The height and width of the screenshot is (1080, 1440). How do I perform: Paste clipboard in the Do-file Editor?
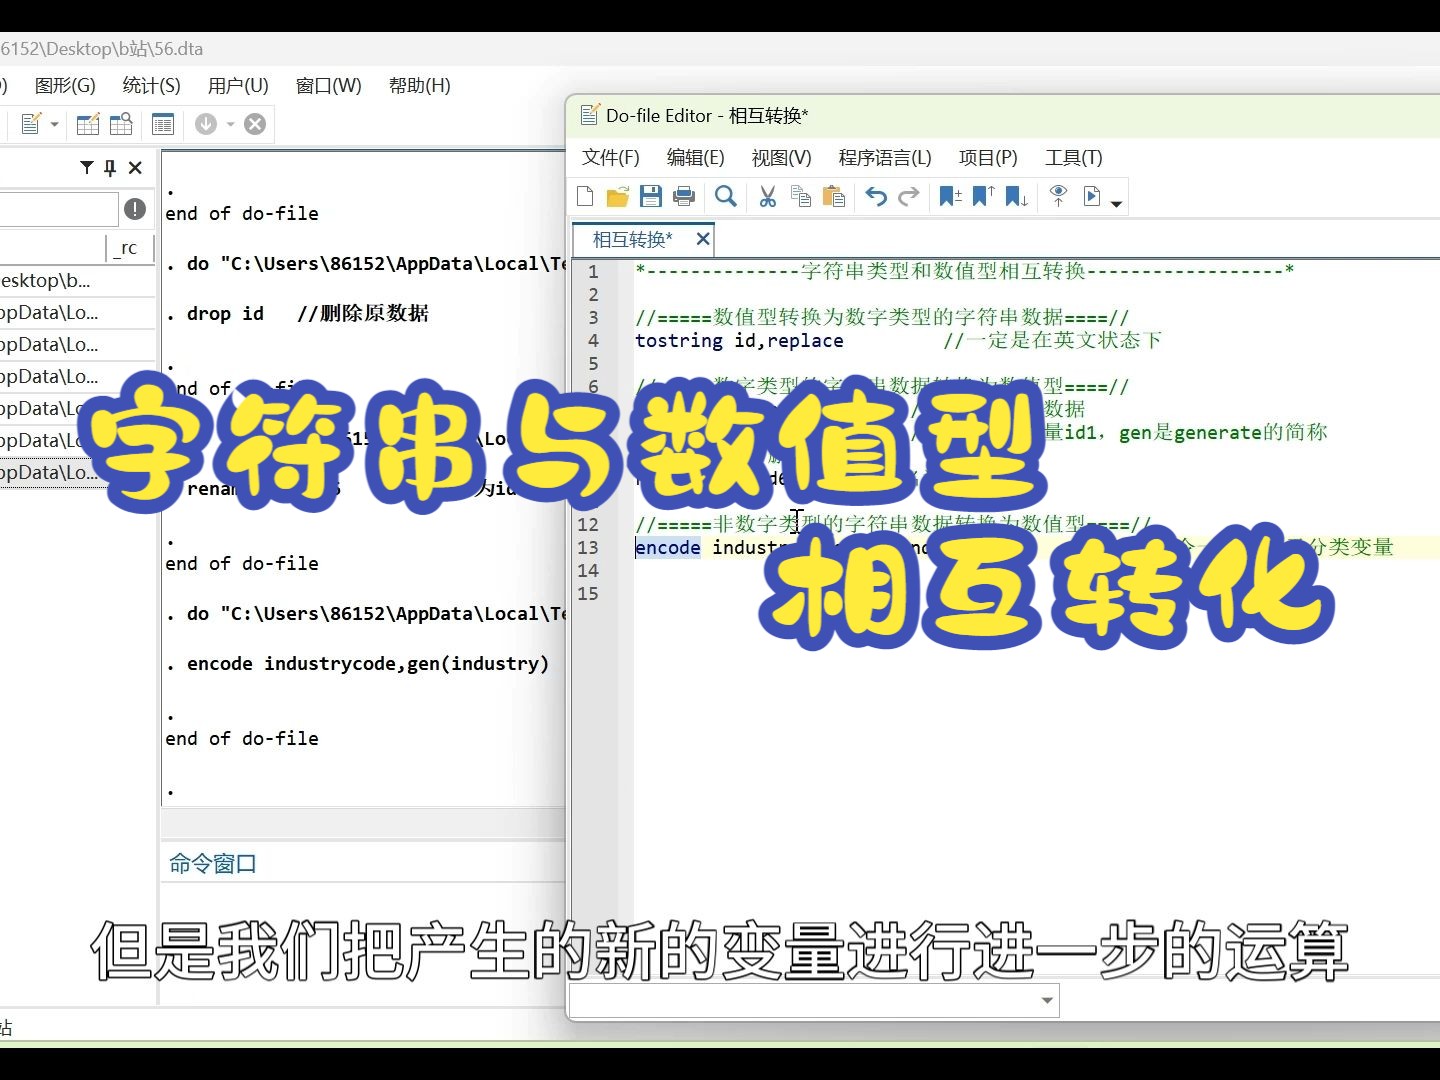834,196
